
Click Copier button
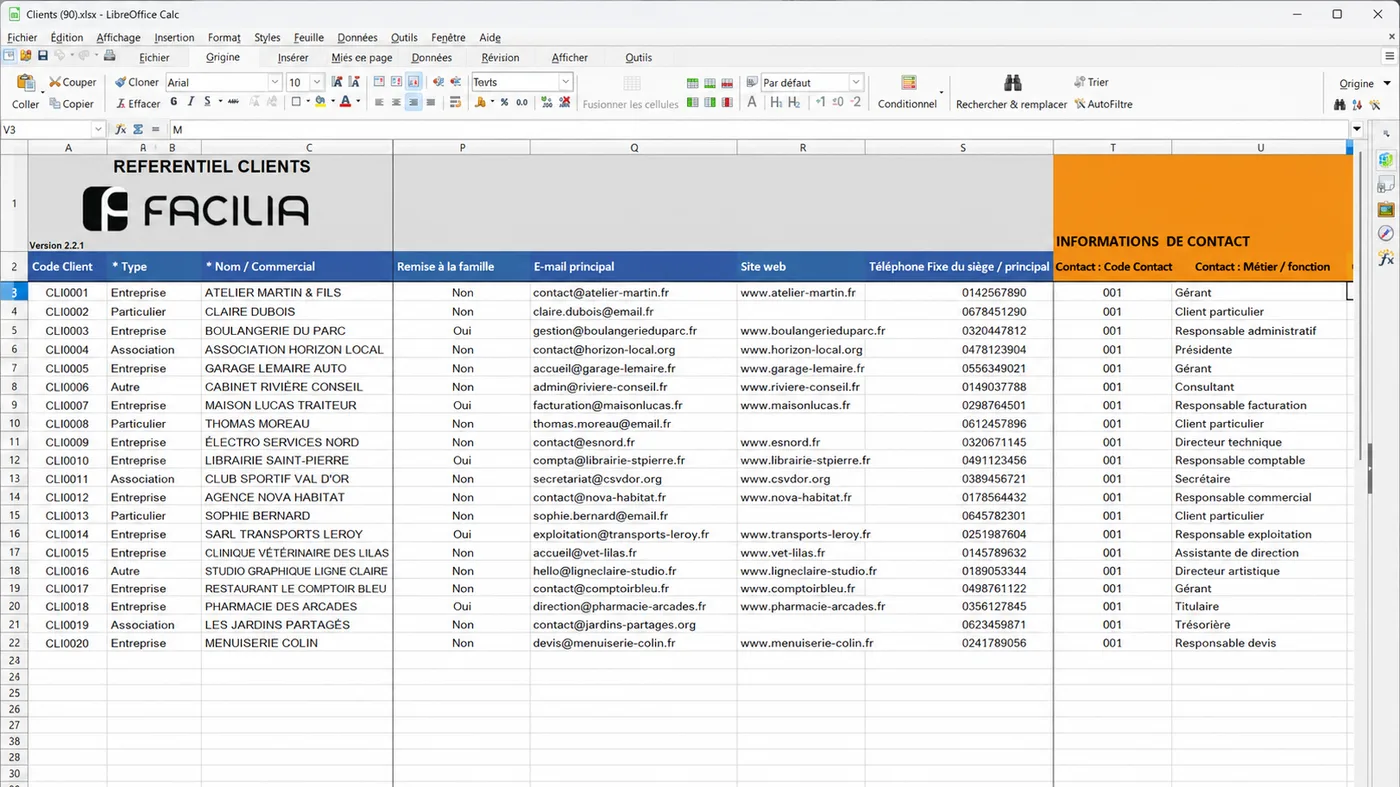click(x=71, y=104)
